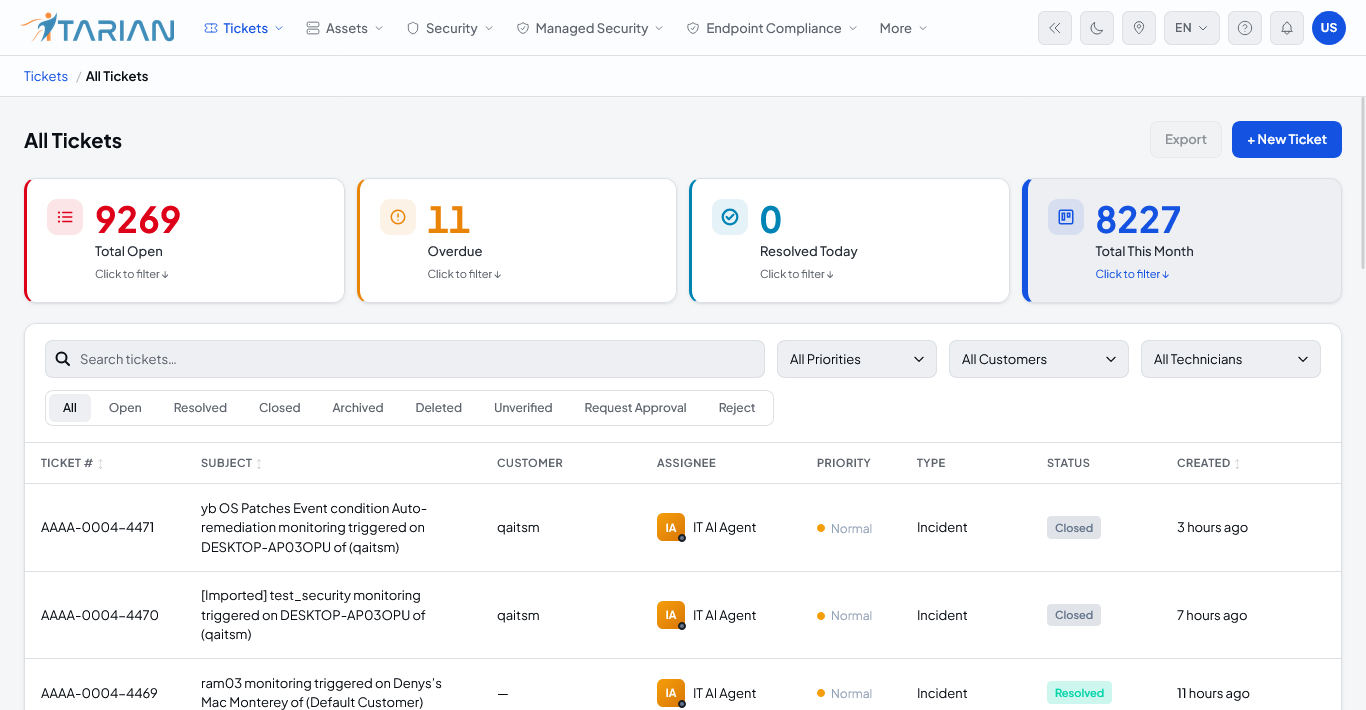Open the location pin icon

pos(1139,28)
